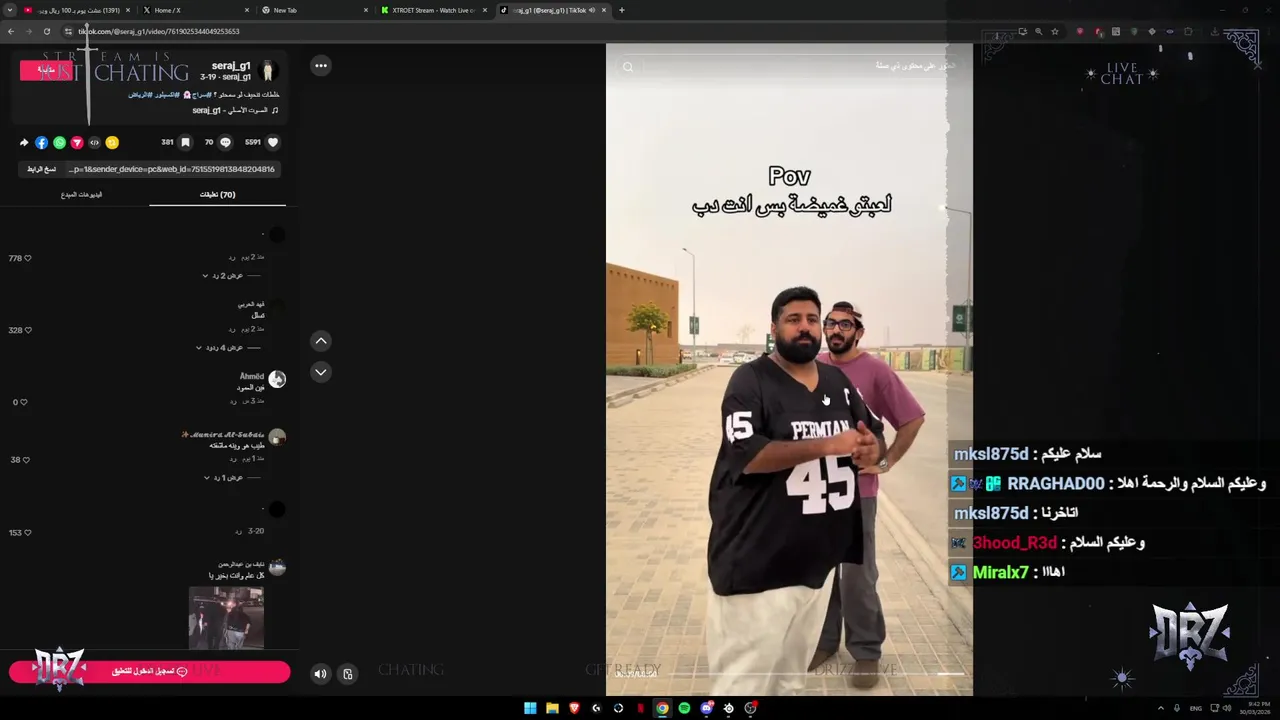
Task: Reload the page with refresh icon
Action: click(46, 31)
